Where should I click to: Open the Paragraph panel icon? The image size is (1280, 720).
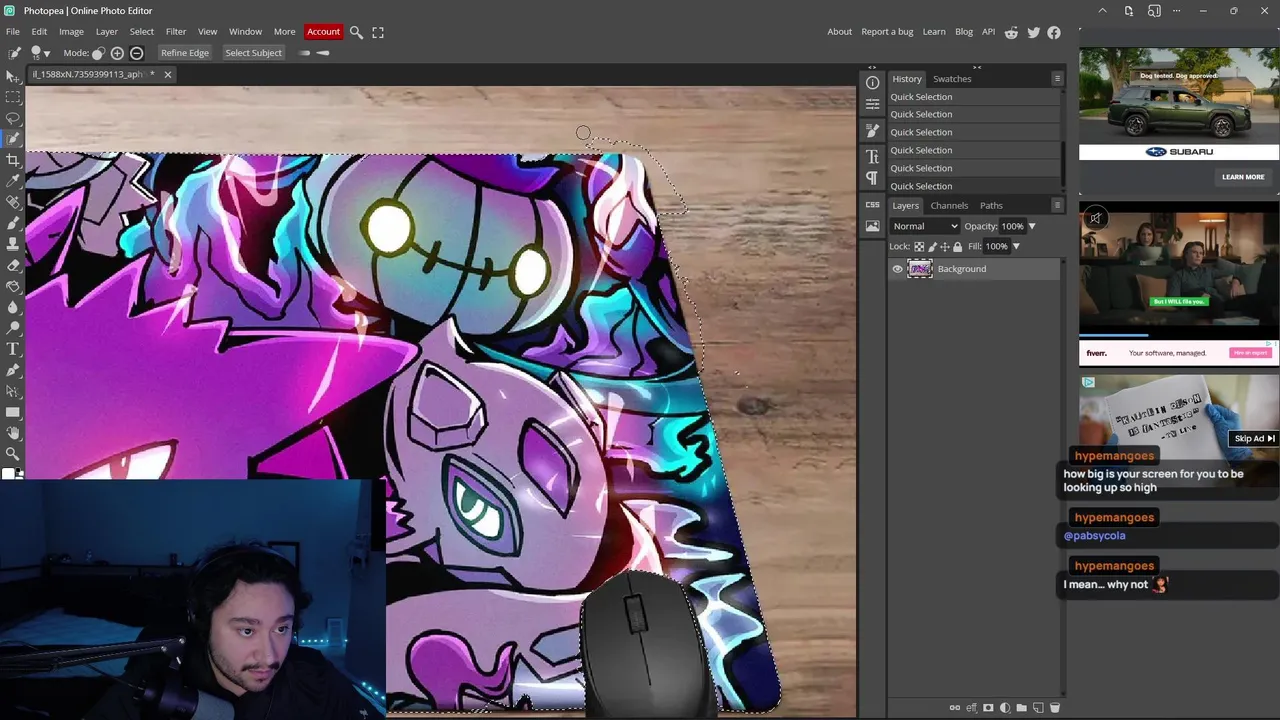point(872,178)
